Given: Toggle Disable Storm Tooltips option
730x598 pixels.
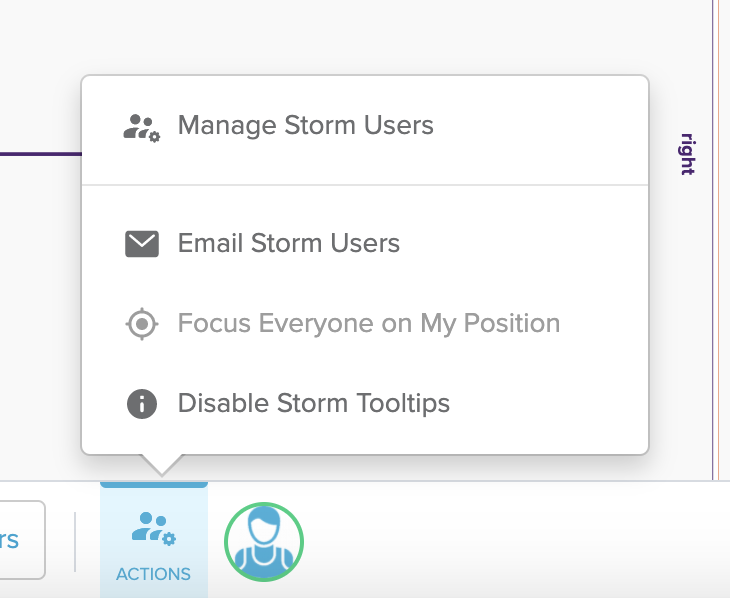Looking at the screenshot, I should (x=365, y=403).
